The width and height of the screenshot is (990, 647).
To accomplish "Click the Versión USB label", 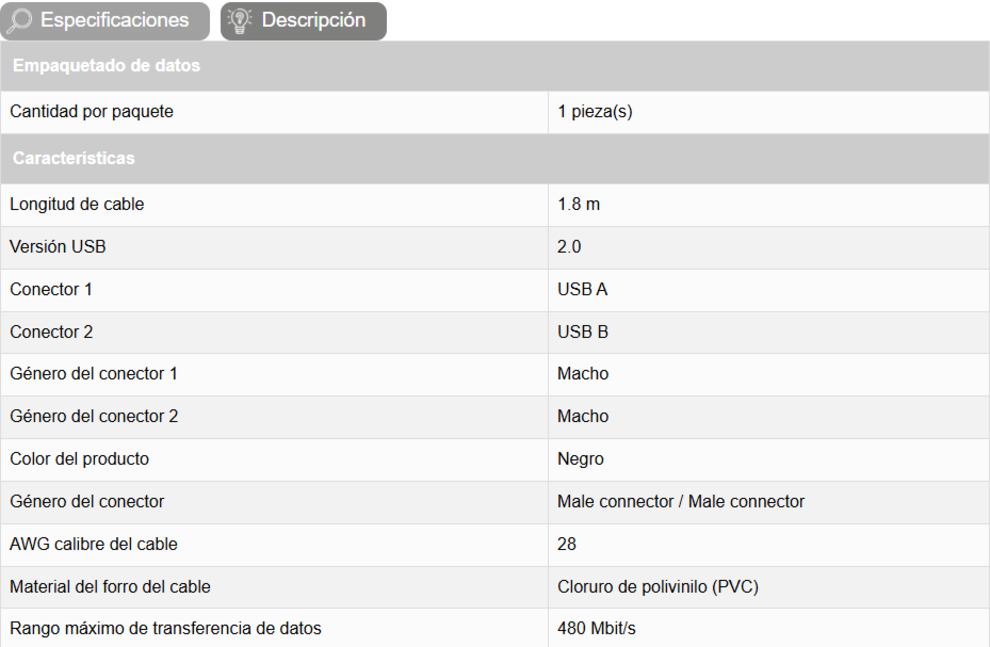I will pyautogui.click(x=58, y=247).
